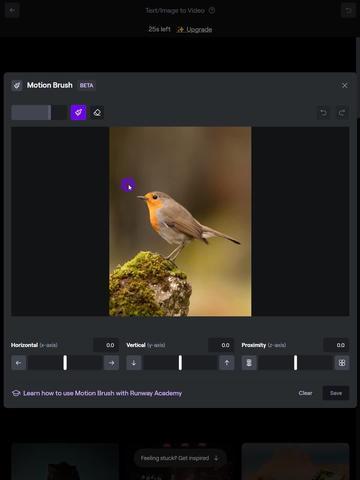Click the Clear button
The width and height of the screenshot is (360, 480).
click(x=305, y=393)
